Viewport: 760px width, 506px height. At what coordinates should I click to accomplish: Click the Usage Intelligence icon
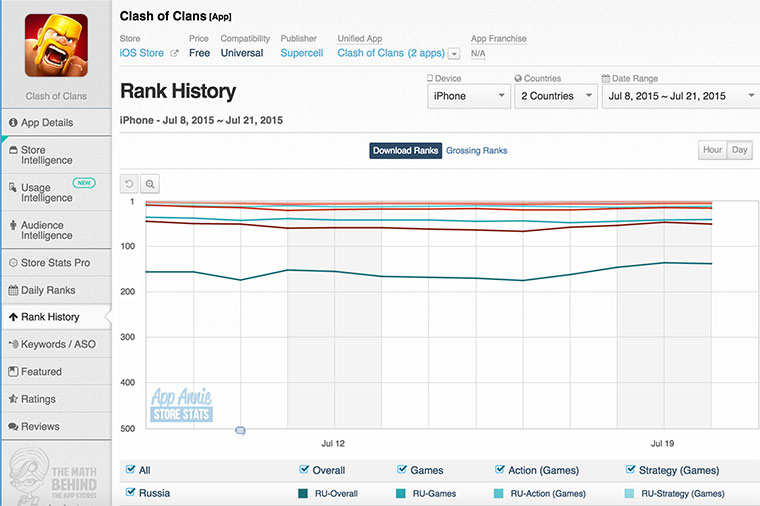pyautogui.click(x=13, y=187)
